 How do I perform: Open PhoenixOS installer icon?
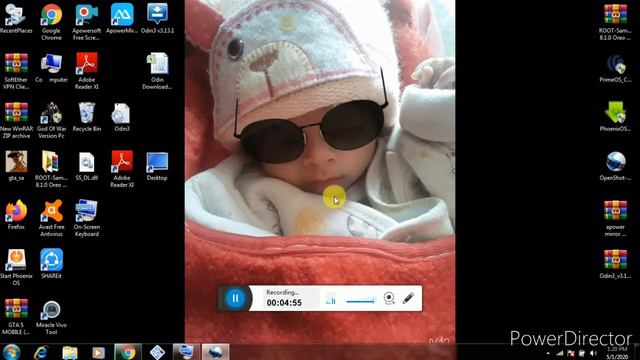point(615,117)
